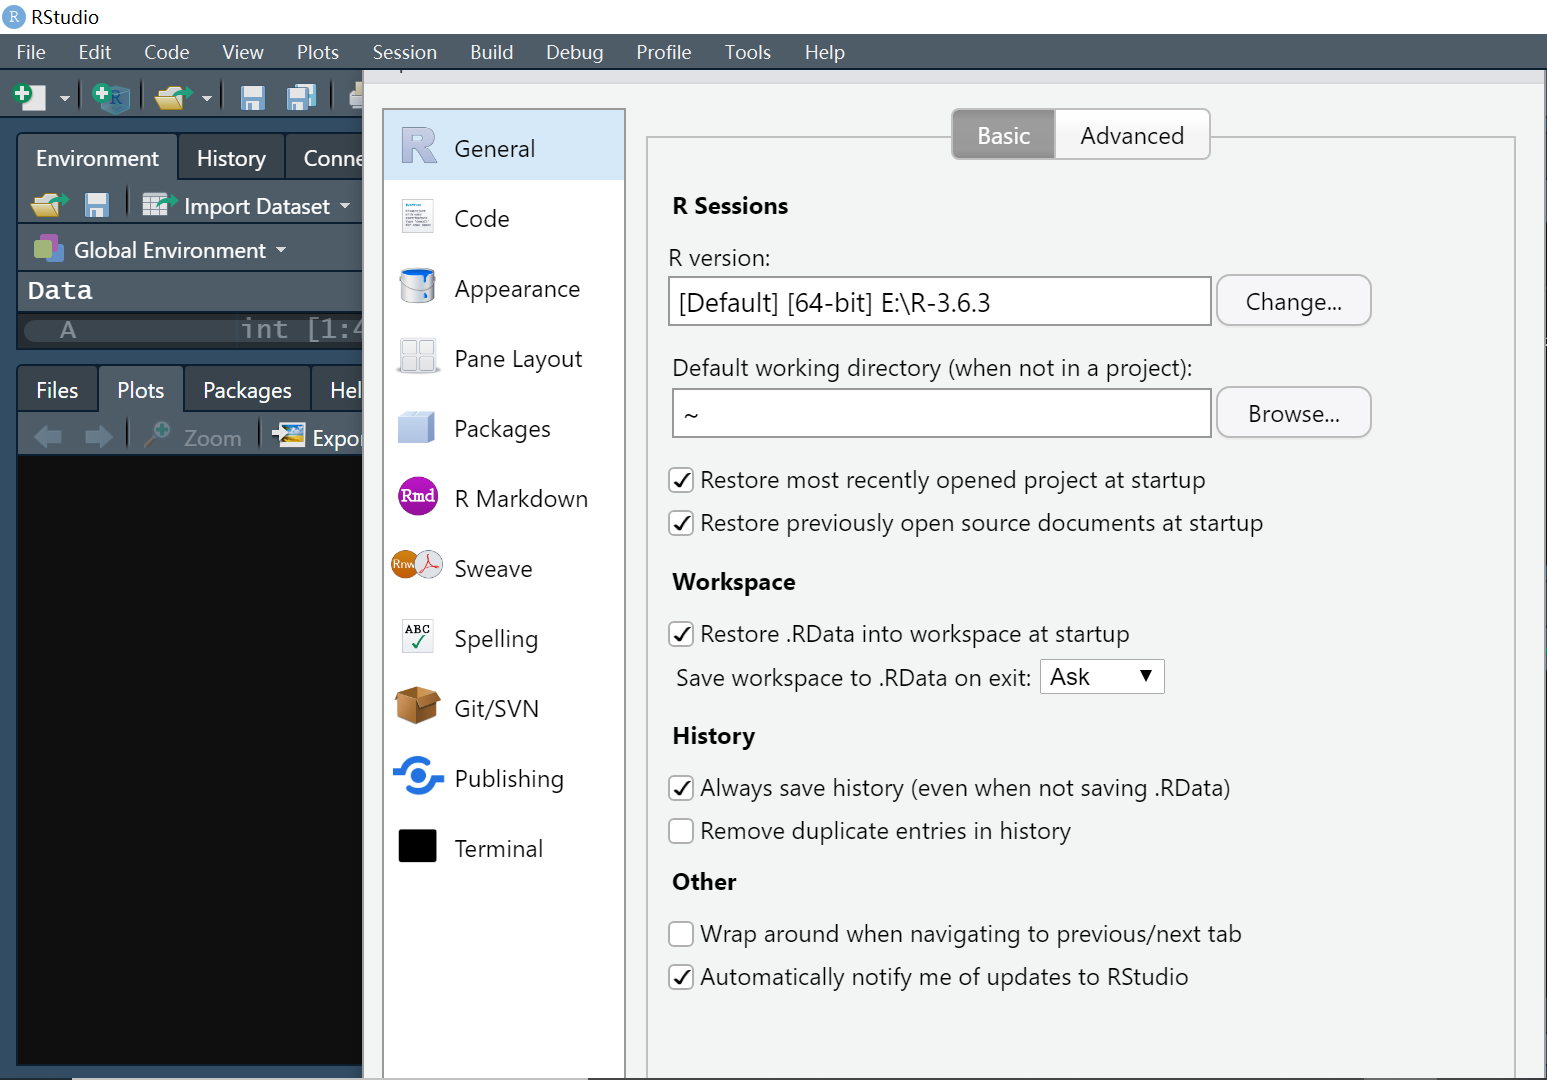Toggle Restore previously open source documents

coord(681,523)
